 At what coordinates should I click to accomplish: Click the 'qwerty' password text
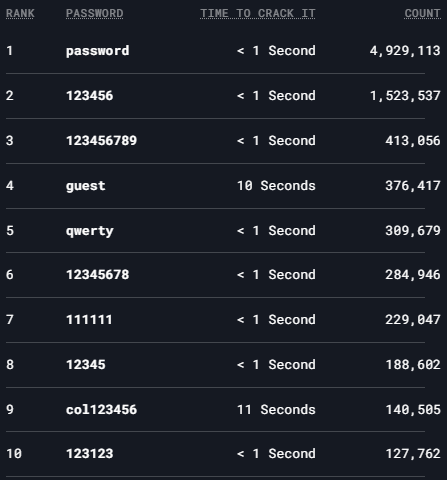coord(90,231)
